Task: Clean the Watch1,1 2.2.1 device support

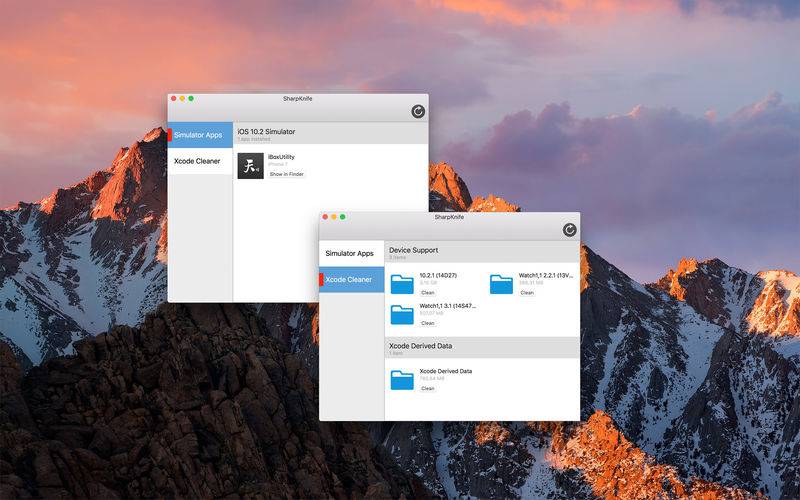Action: (x=527, y=292)
